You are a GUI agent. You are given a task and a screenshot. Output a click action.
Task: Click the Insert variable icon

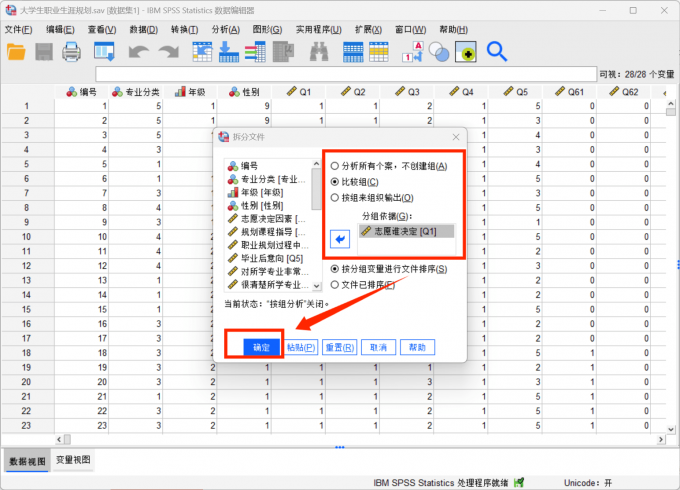tap(379, 52)
